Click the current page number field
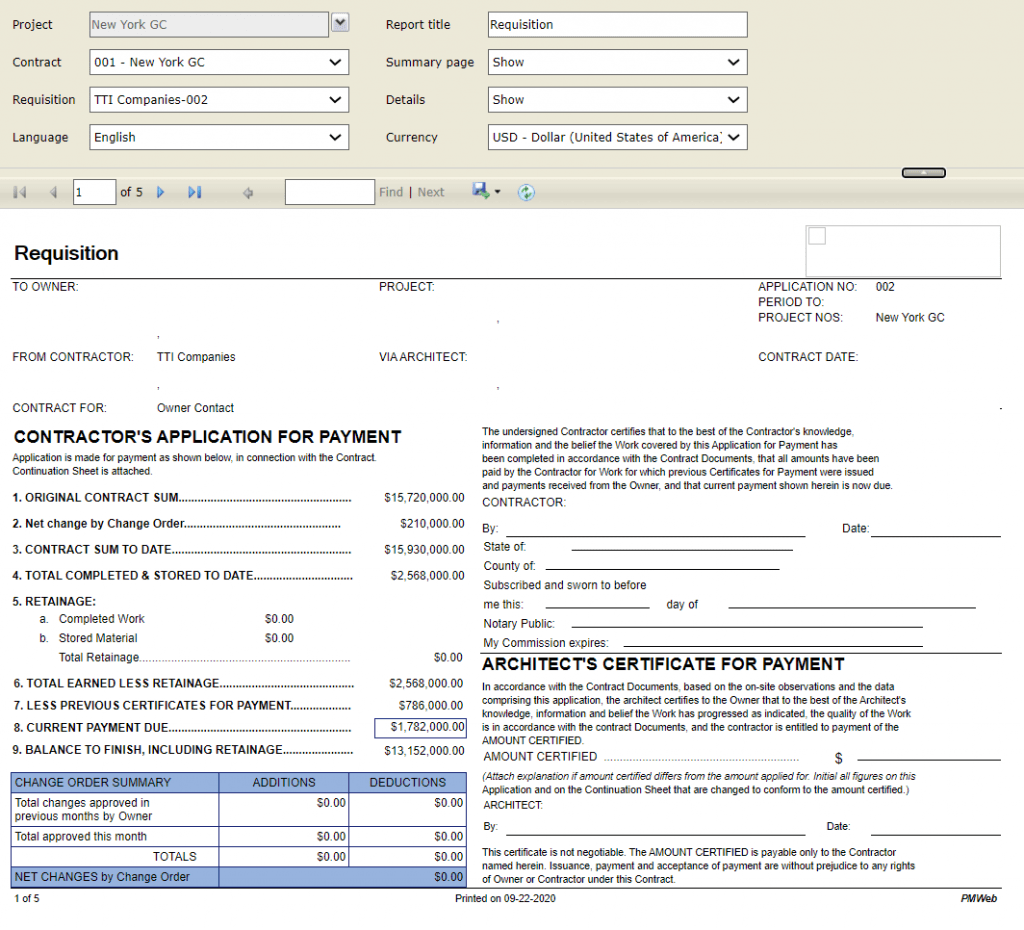1024x930 pixels. click(x=94, y=192)
